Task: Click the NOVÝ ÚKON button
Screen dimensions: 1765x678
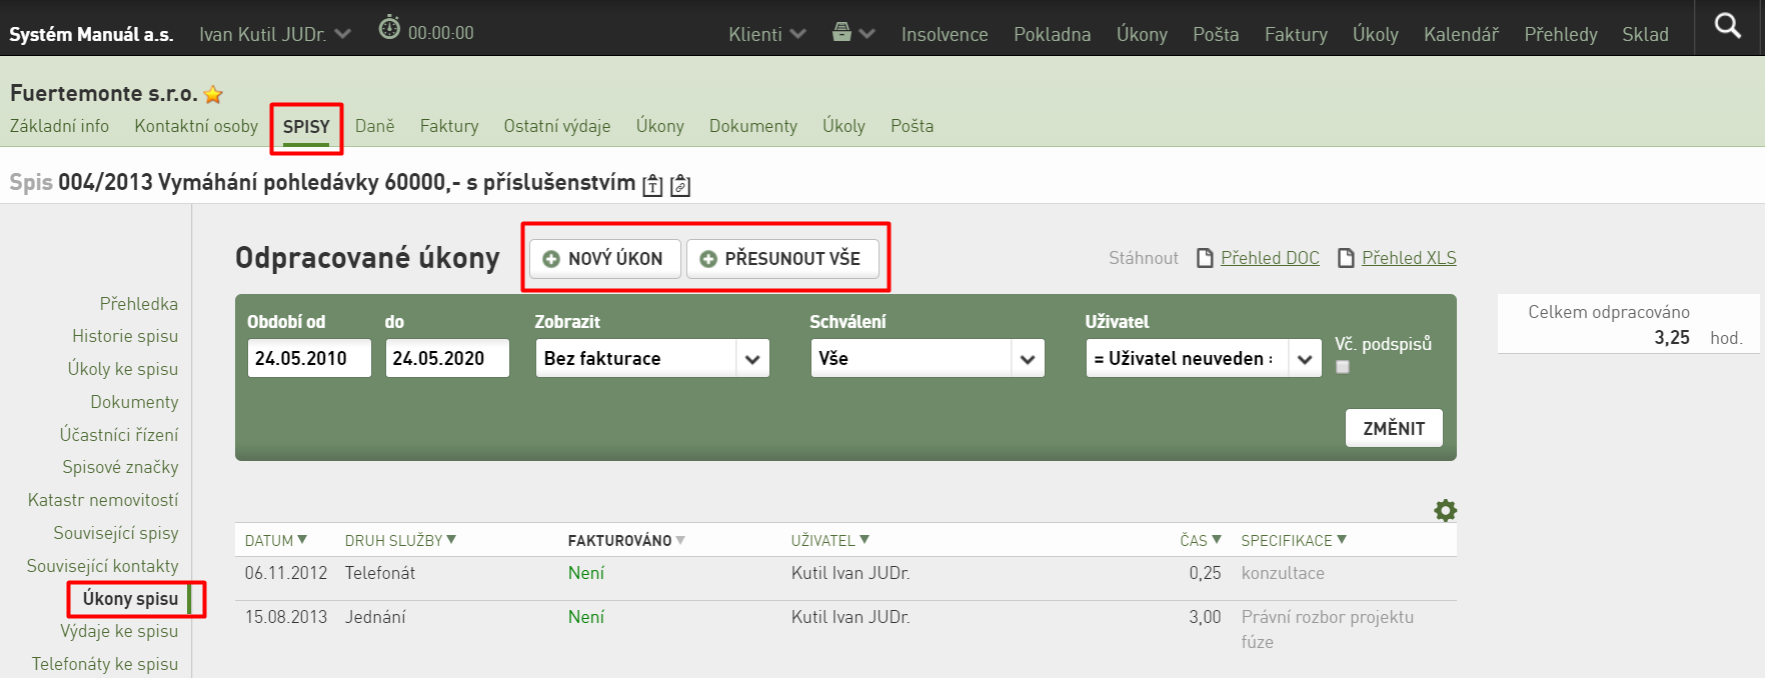Action: pyautogui.click(x=605, y=258)
